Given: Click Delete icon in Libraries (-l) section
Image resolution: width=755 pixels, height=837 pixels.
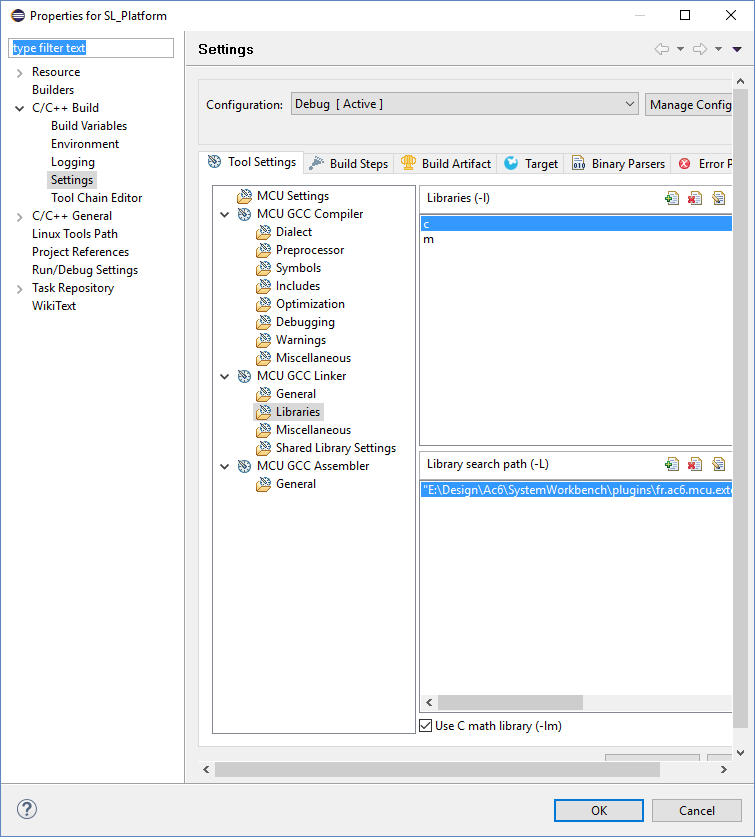Looking at the screenshot, I should click(x=695, y=198).
